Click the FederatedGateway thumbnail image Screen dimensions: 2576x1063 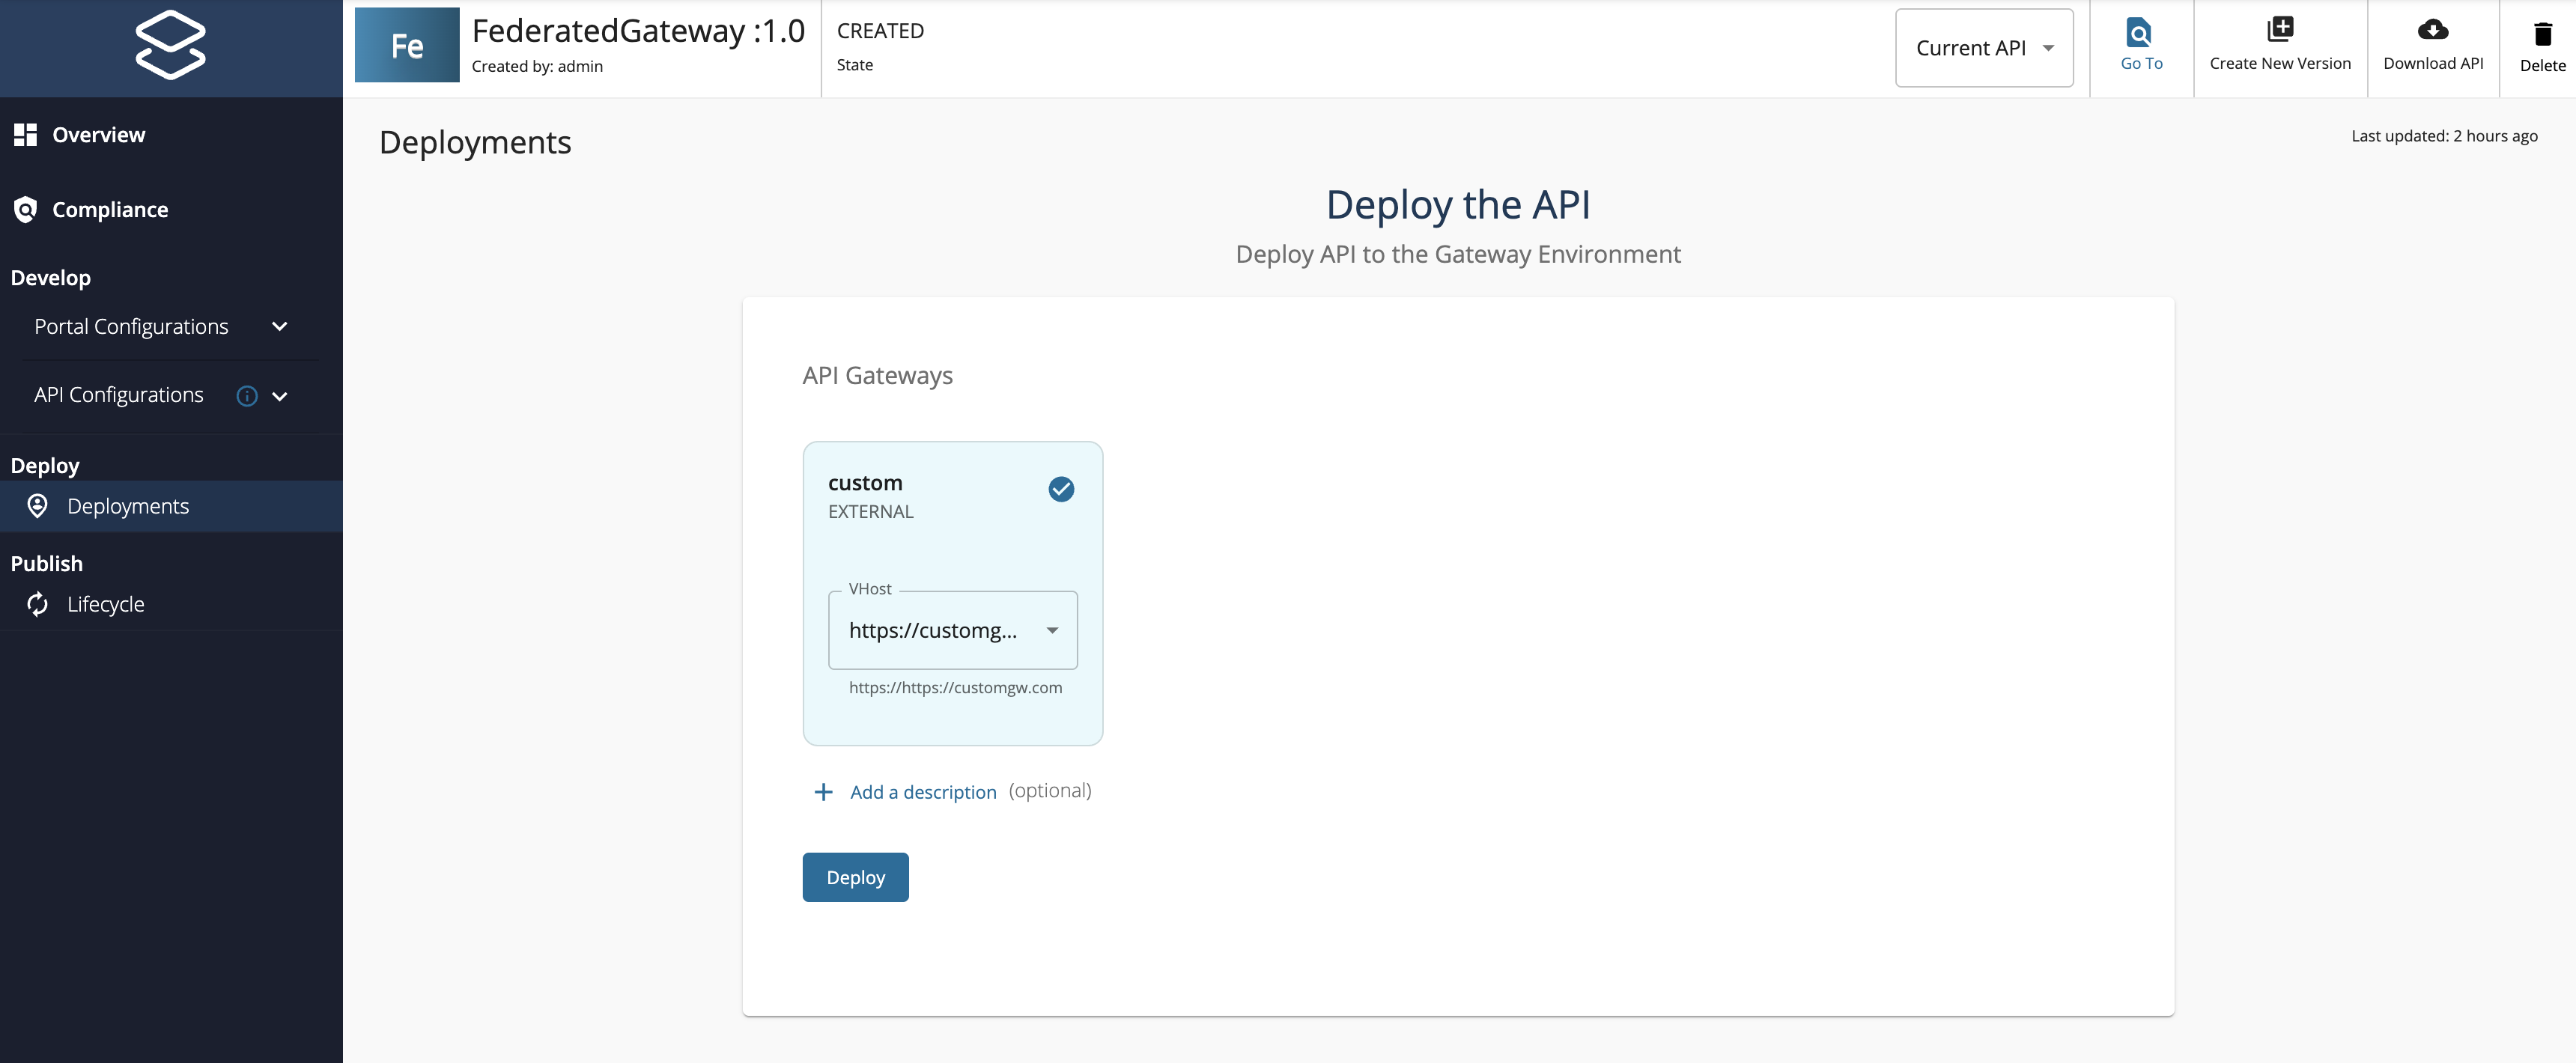[x=406, y=44]
